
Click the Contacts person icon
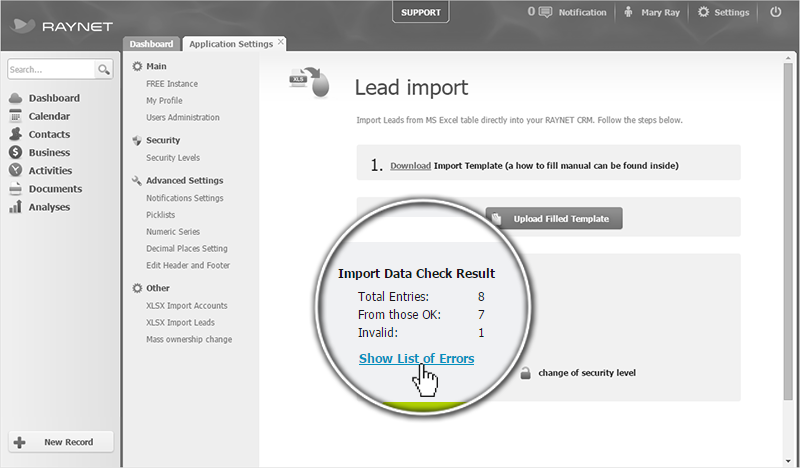click(x=16, y=134)
